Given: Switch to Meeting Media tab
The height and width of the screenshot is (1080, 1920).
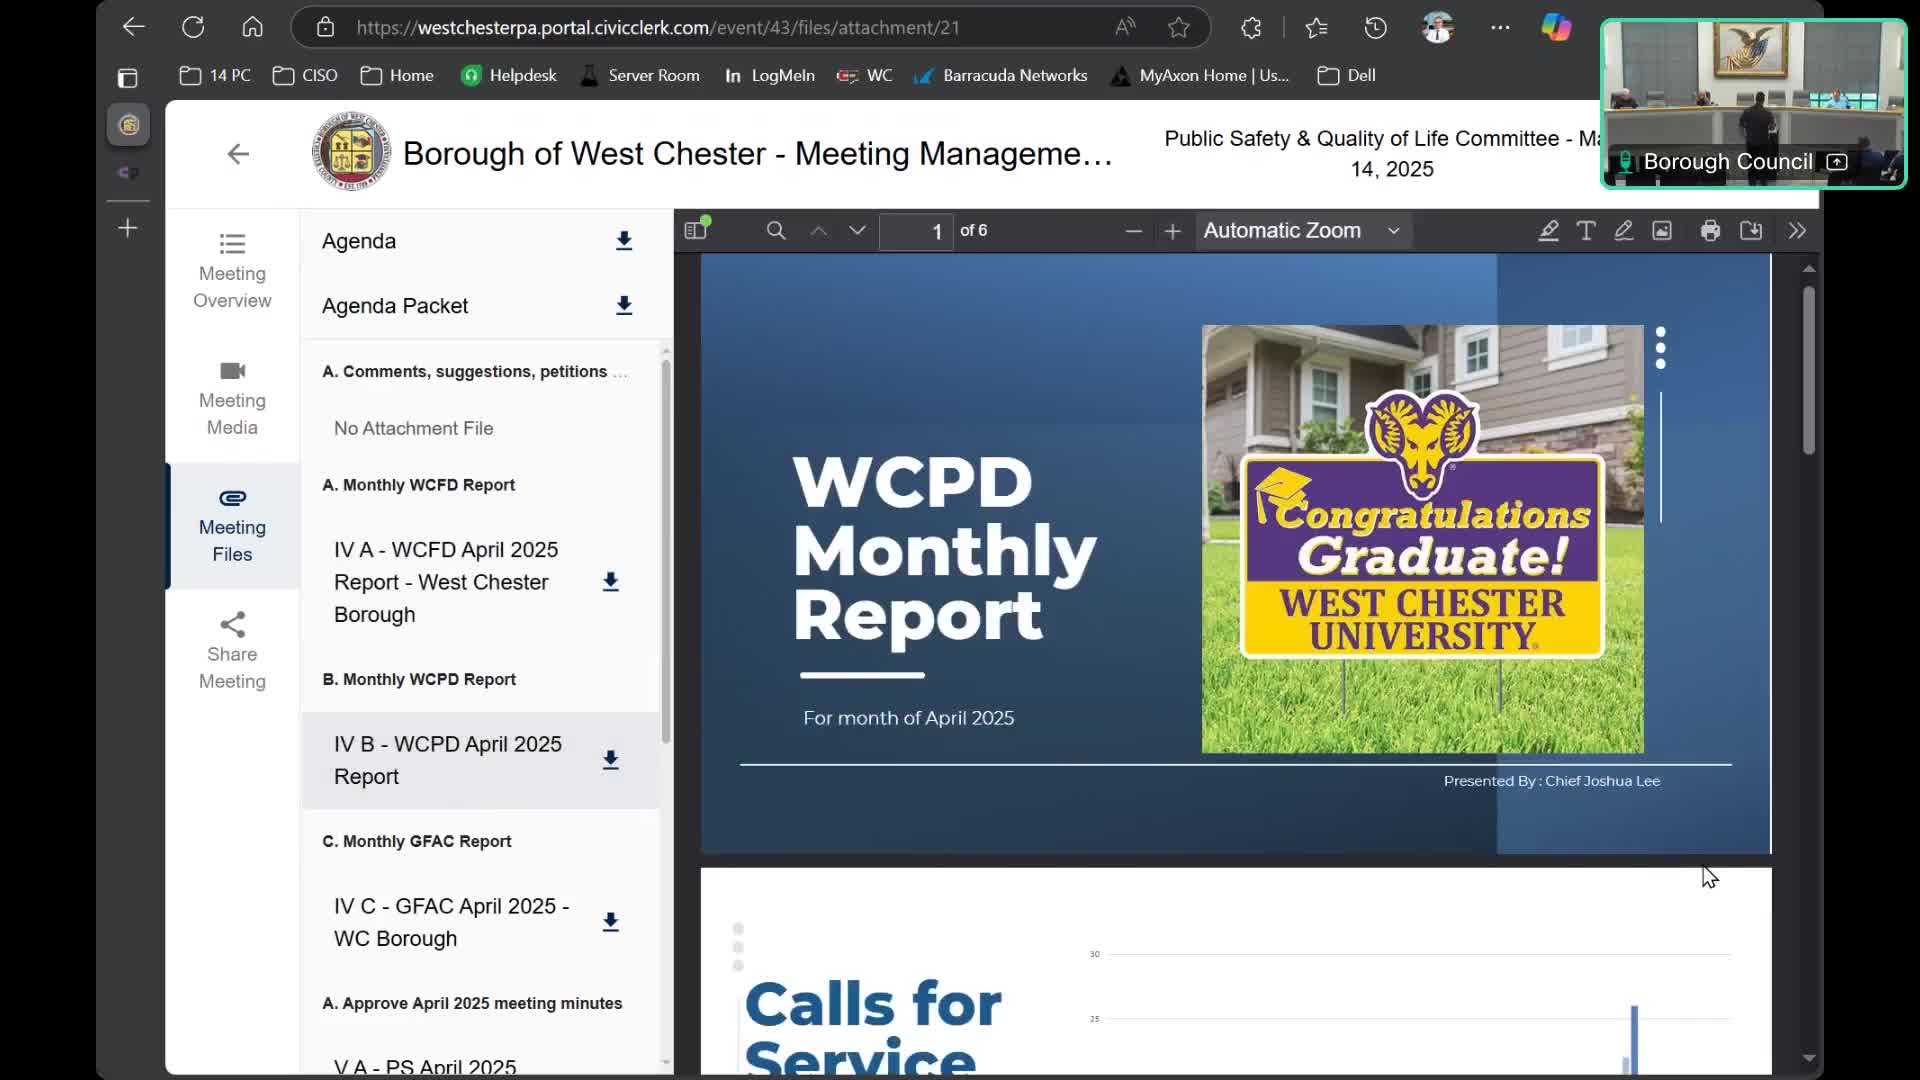Looking at the screenshot, I should (232, 398).
